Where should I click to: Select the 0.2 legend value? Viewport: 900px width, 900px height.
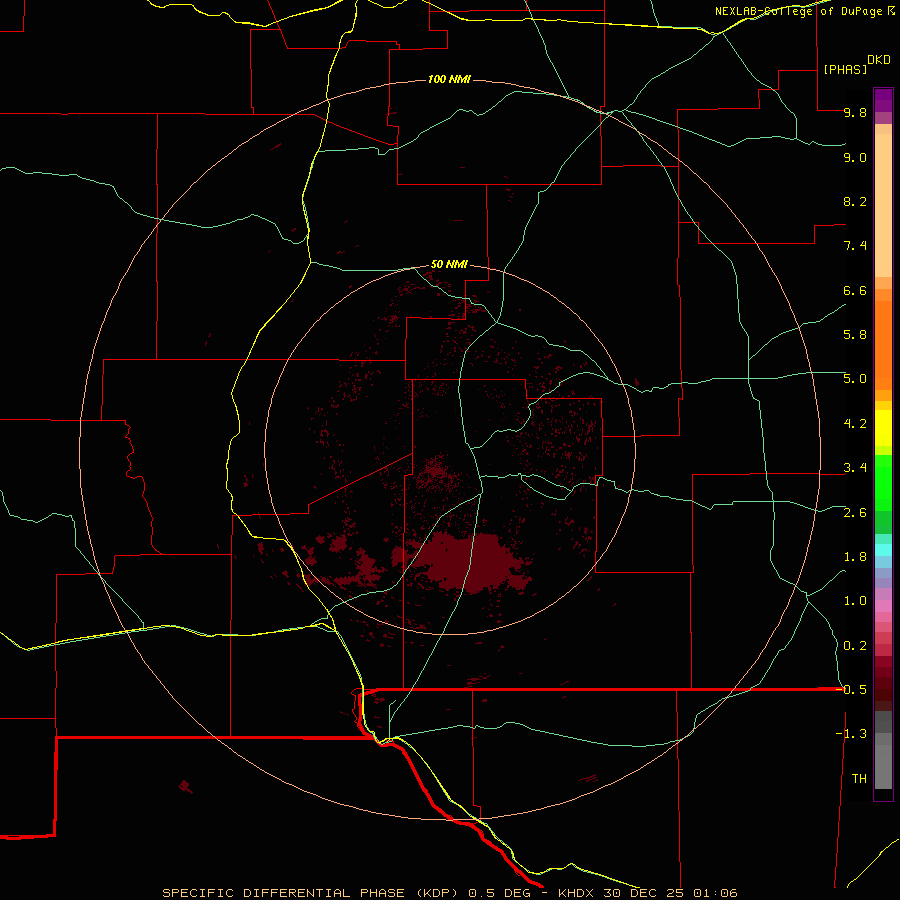tap(855, 646)
